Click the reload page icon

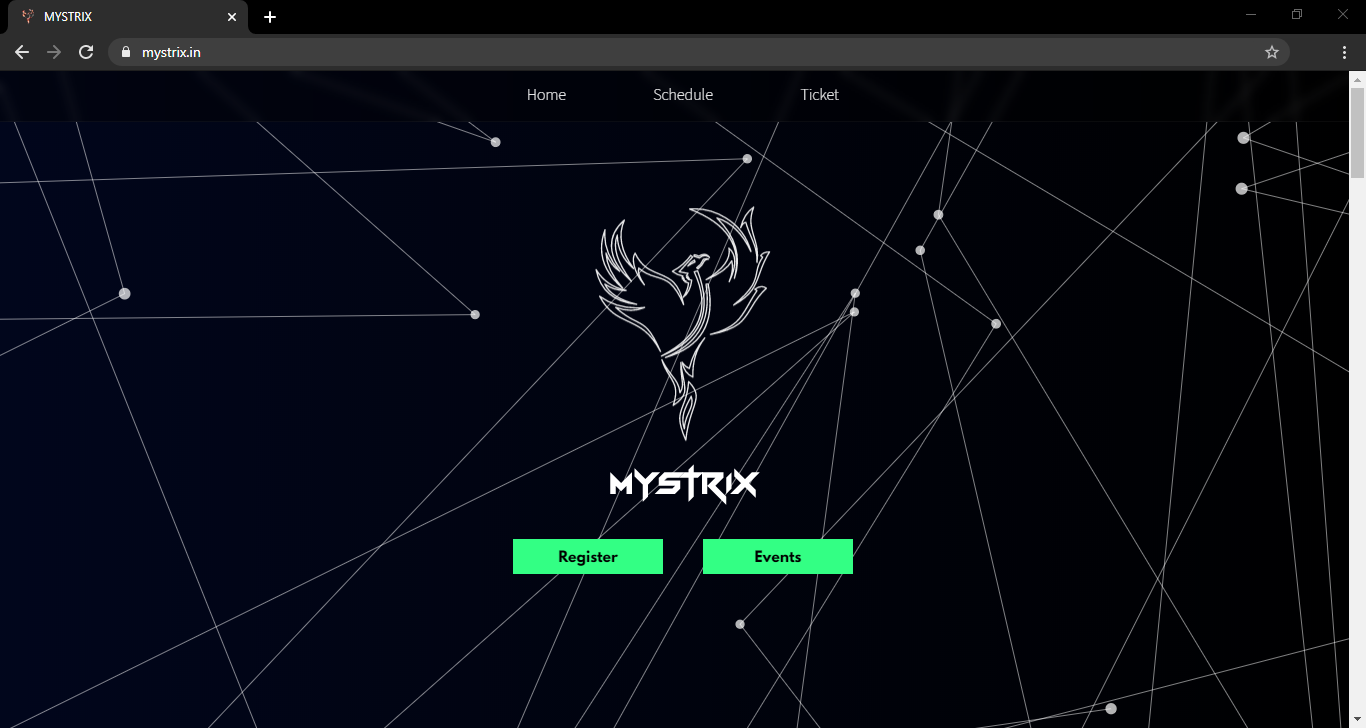coord(86,52)
